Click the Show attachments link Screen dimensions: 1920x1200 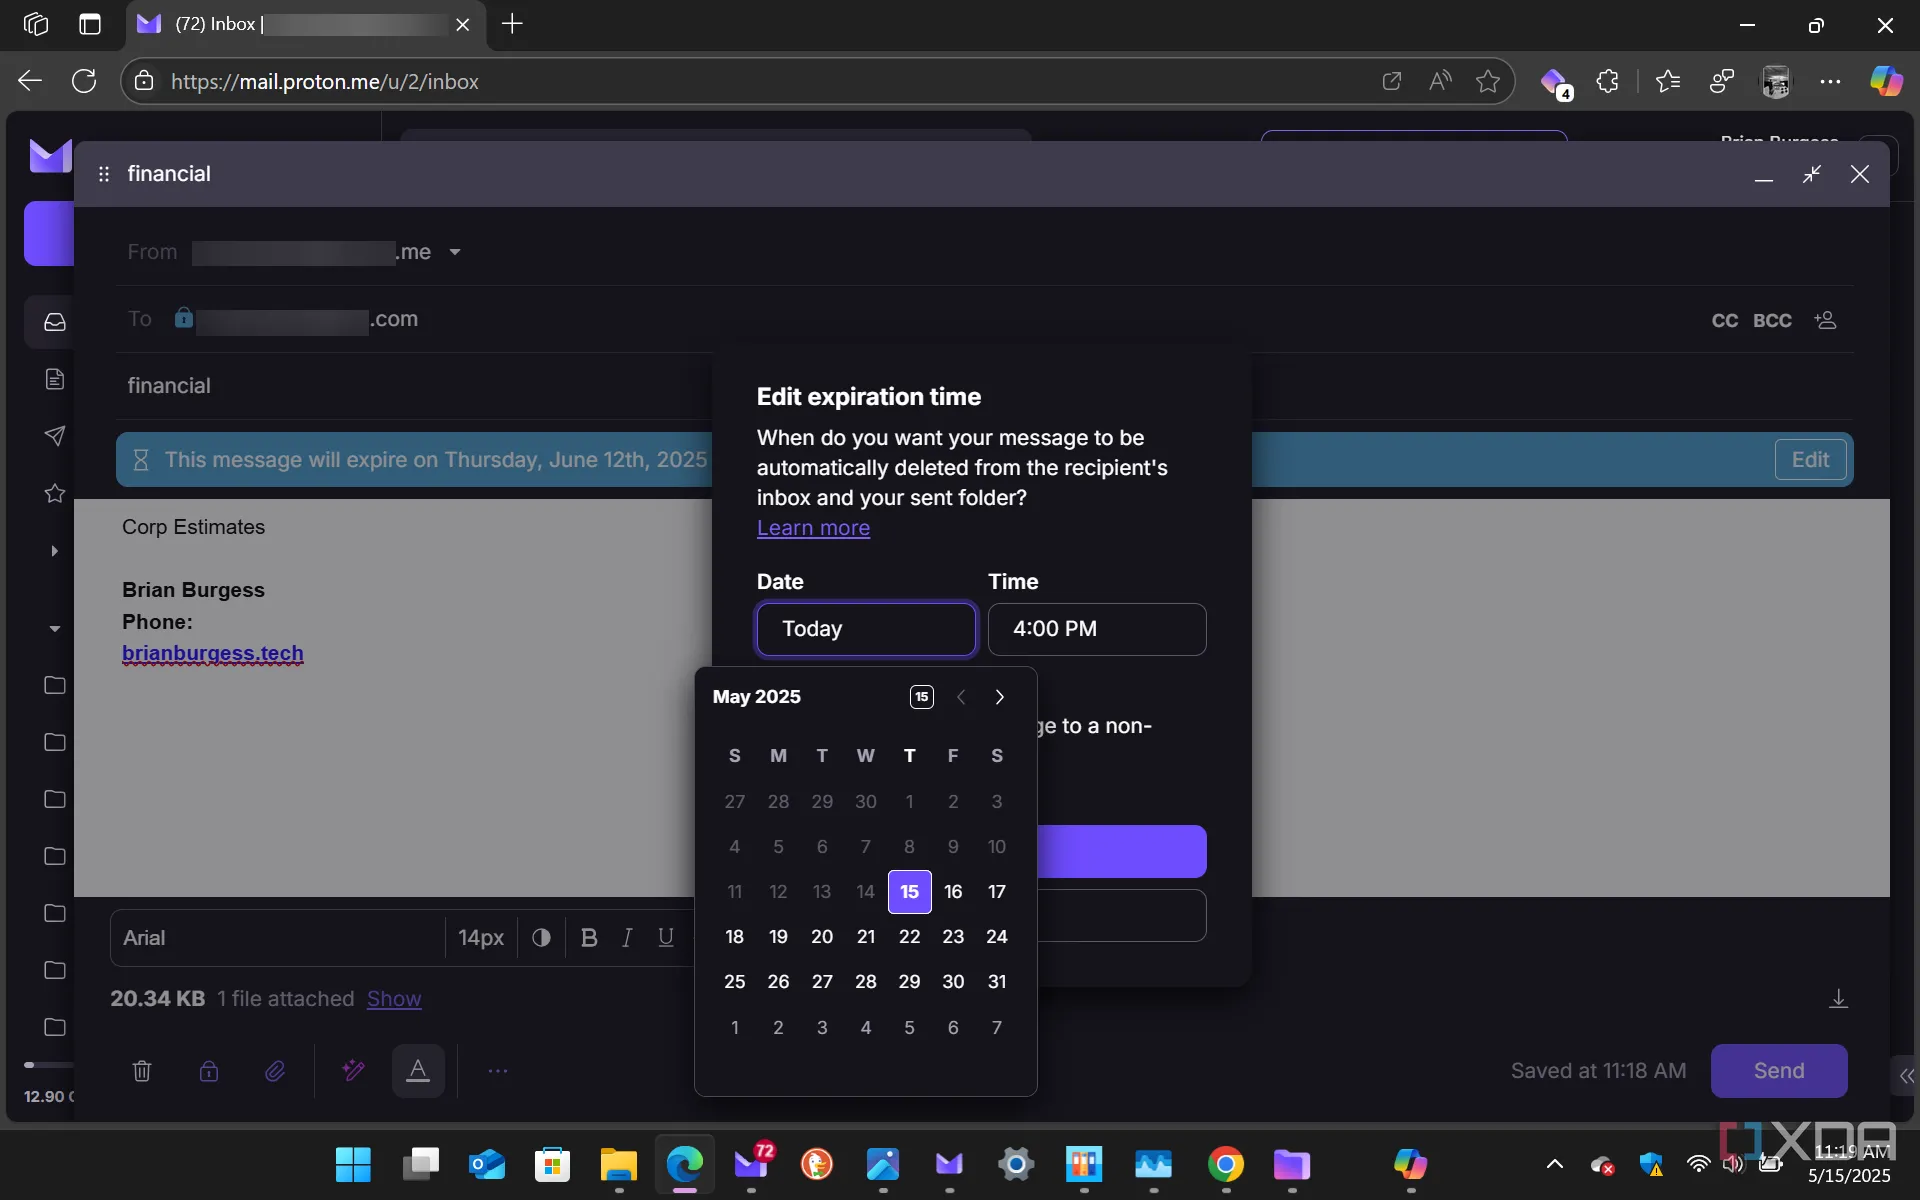(394, 999)
